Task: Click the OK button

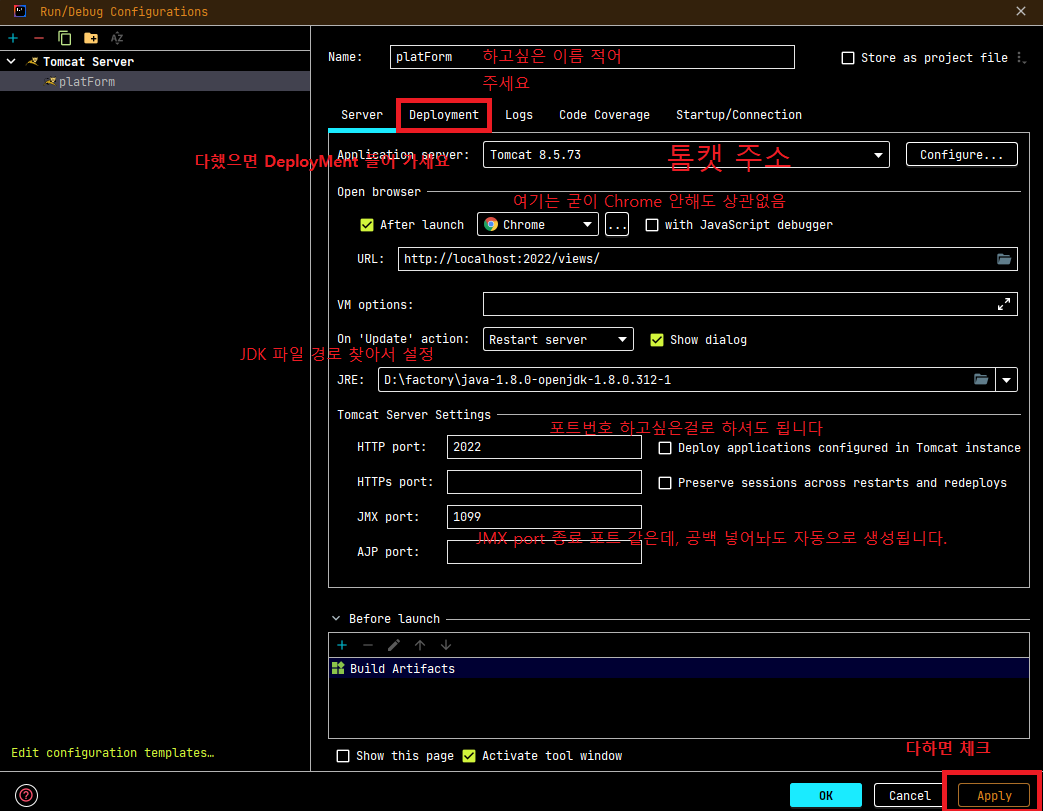Action: pyautogui.click(x=825, y=795)
